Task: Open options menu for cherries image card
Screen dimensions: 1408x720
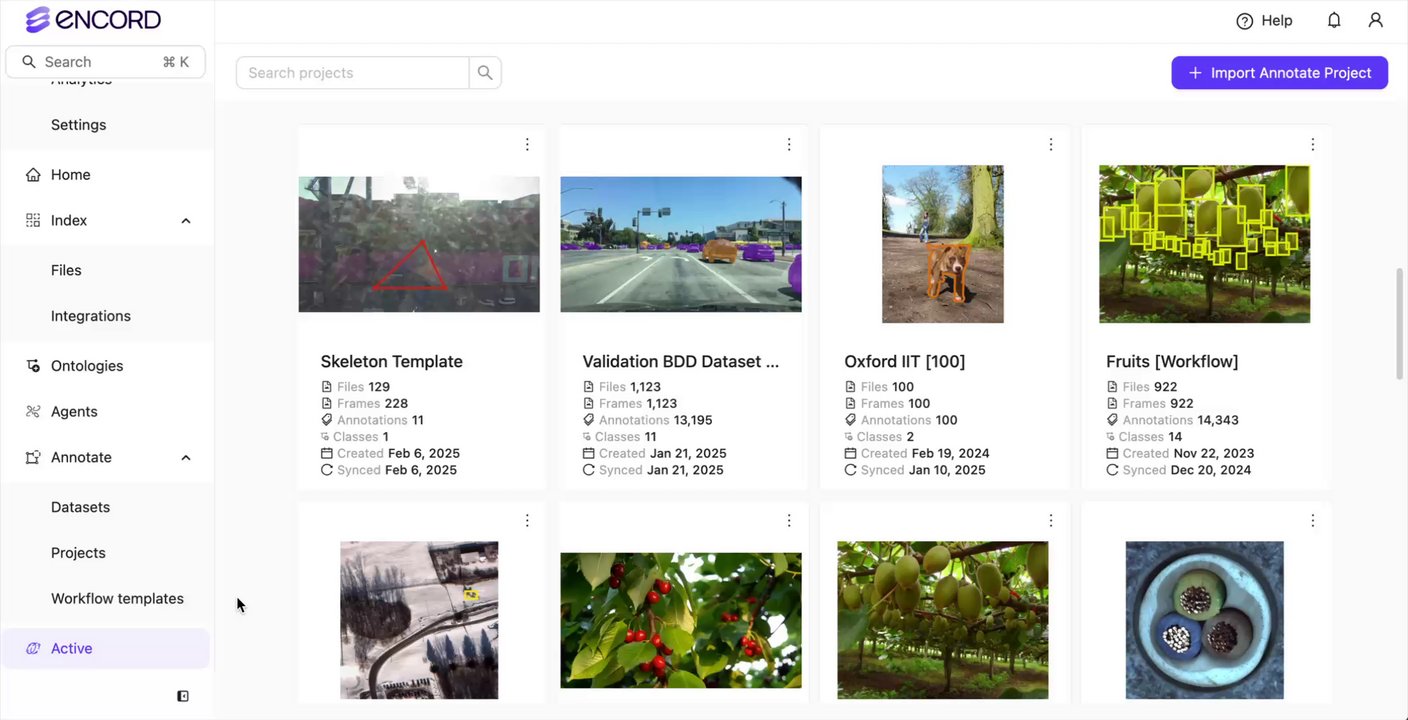Action: pos(789,520)
